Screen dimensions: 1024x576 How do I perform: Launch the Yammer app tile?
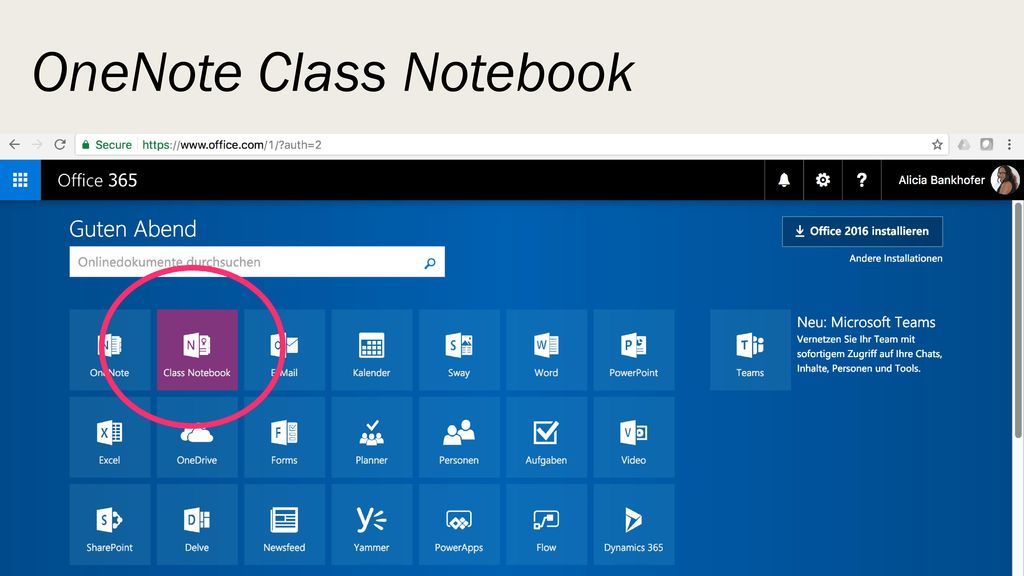[372, 524]
